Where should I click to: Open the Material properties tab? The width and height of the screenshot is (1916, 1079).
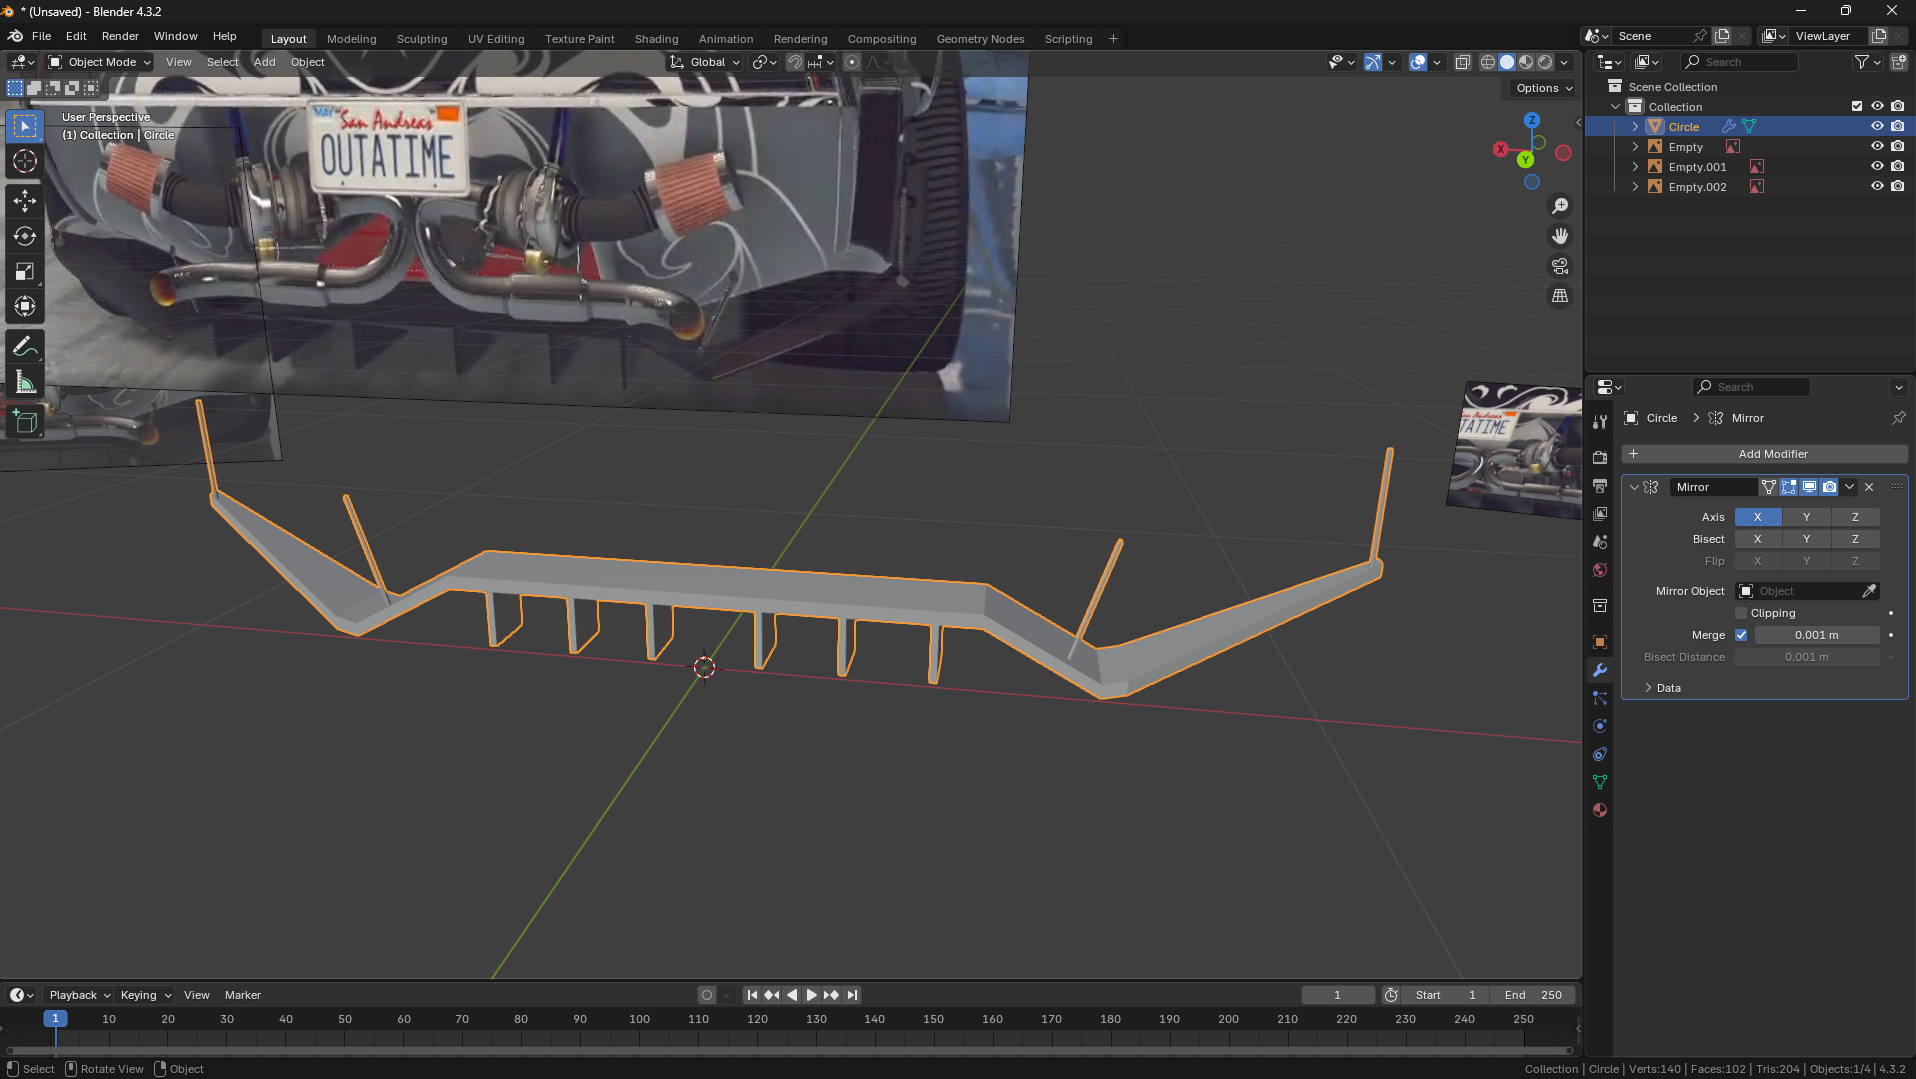[1600, 810]
